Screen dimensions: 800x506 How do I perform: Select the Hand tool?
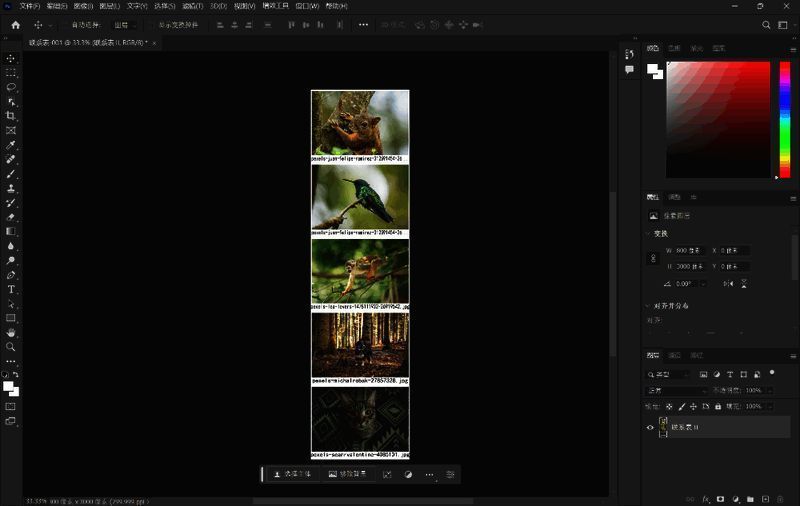(x=11, y=332)
